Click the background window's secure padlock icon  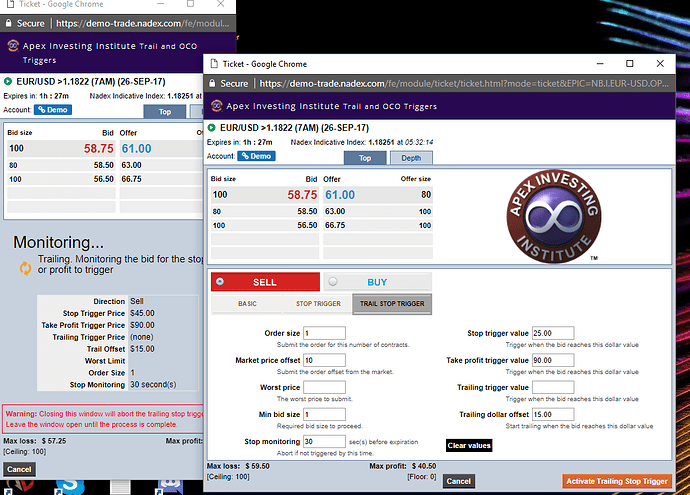coord(8,23)
